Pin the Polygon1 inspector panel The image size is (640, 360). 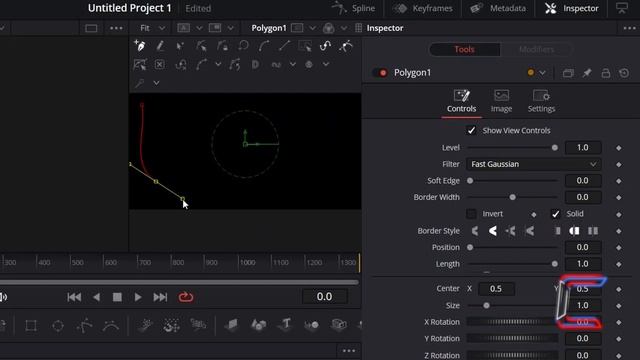point(587,73)
